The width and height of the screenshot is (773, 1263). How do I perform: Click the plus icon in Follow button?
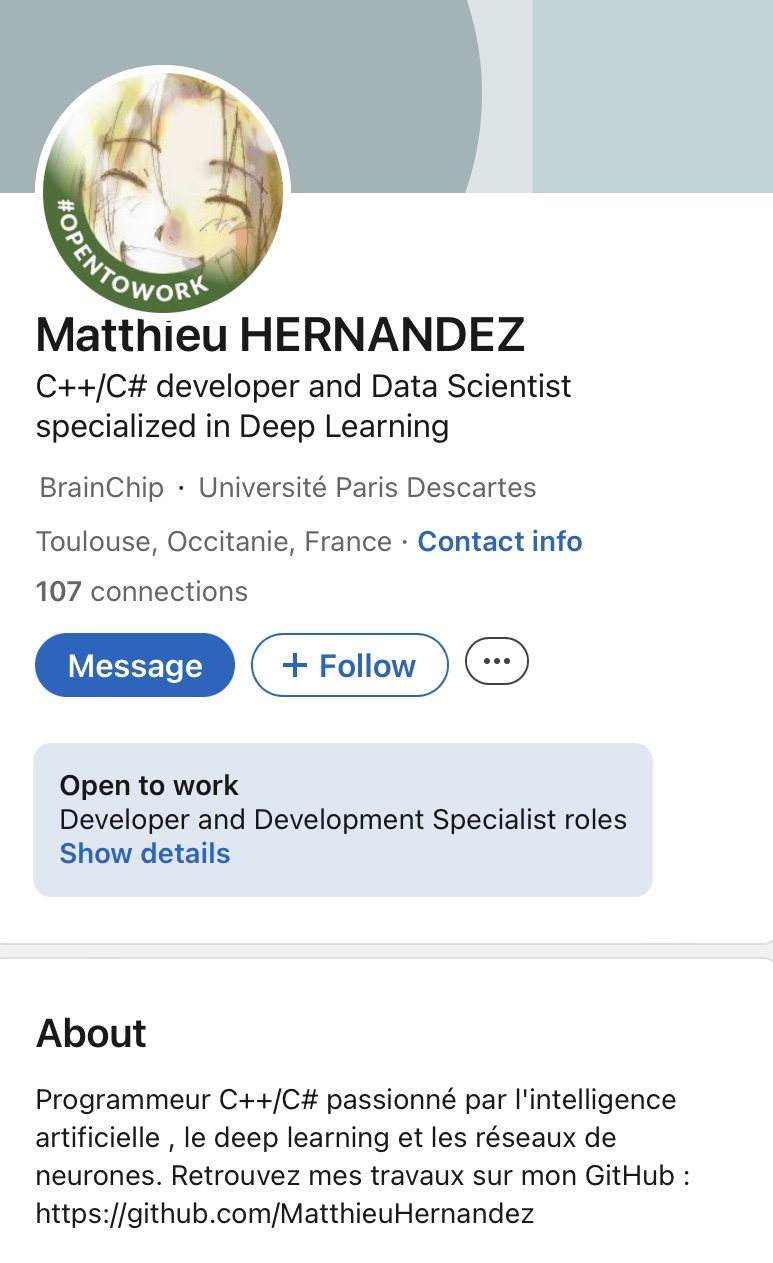(295, 665)
